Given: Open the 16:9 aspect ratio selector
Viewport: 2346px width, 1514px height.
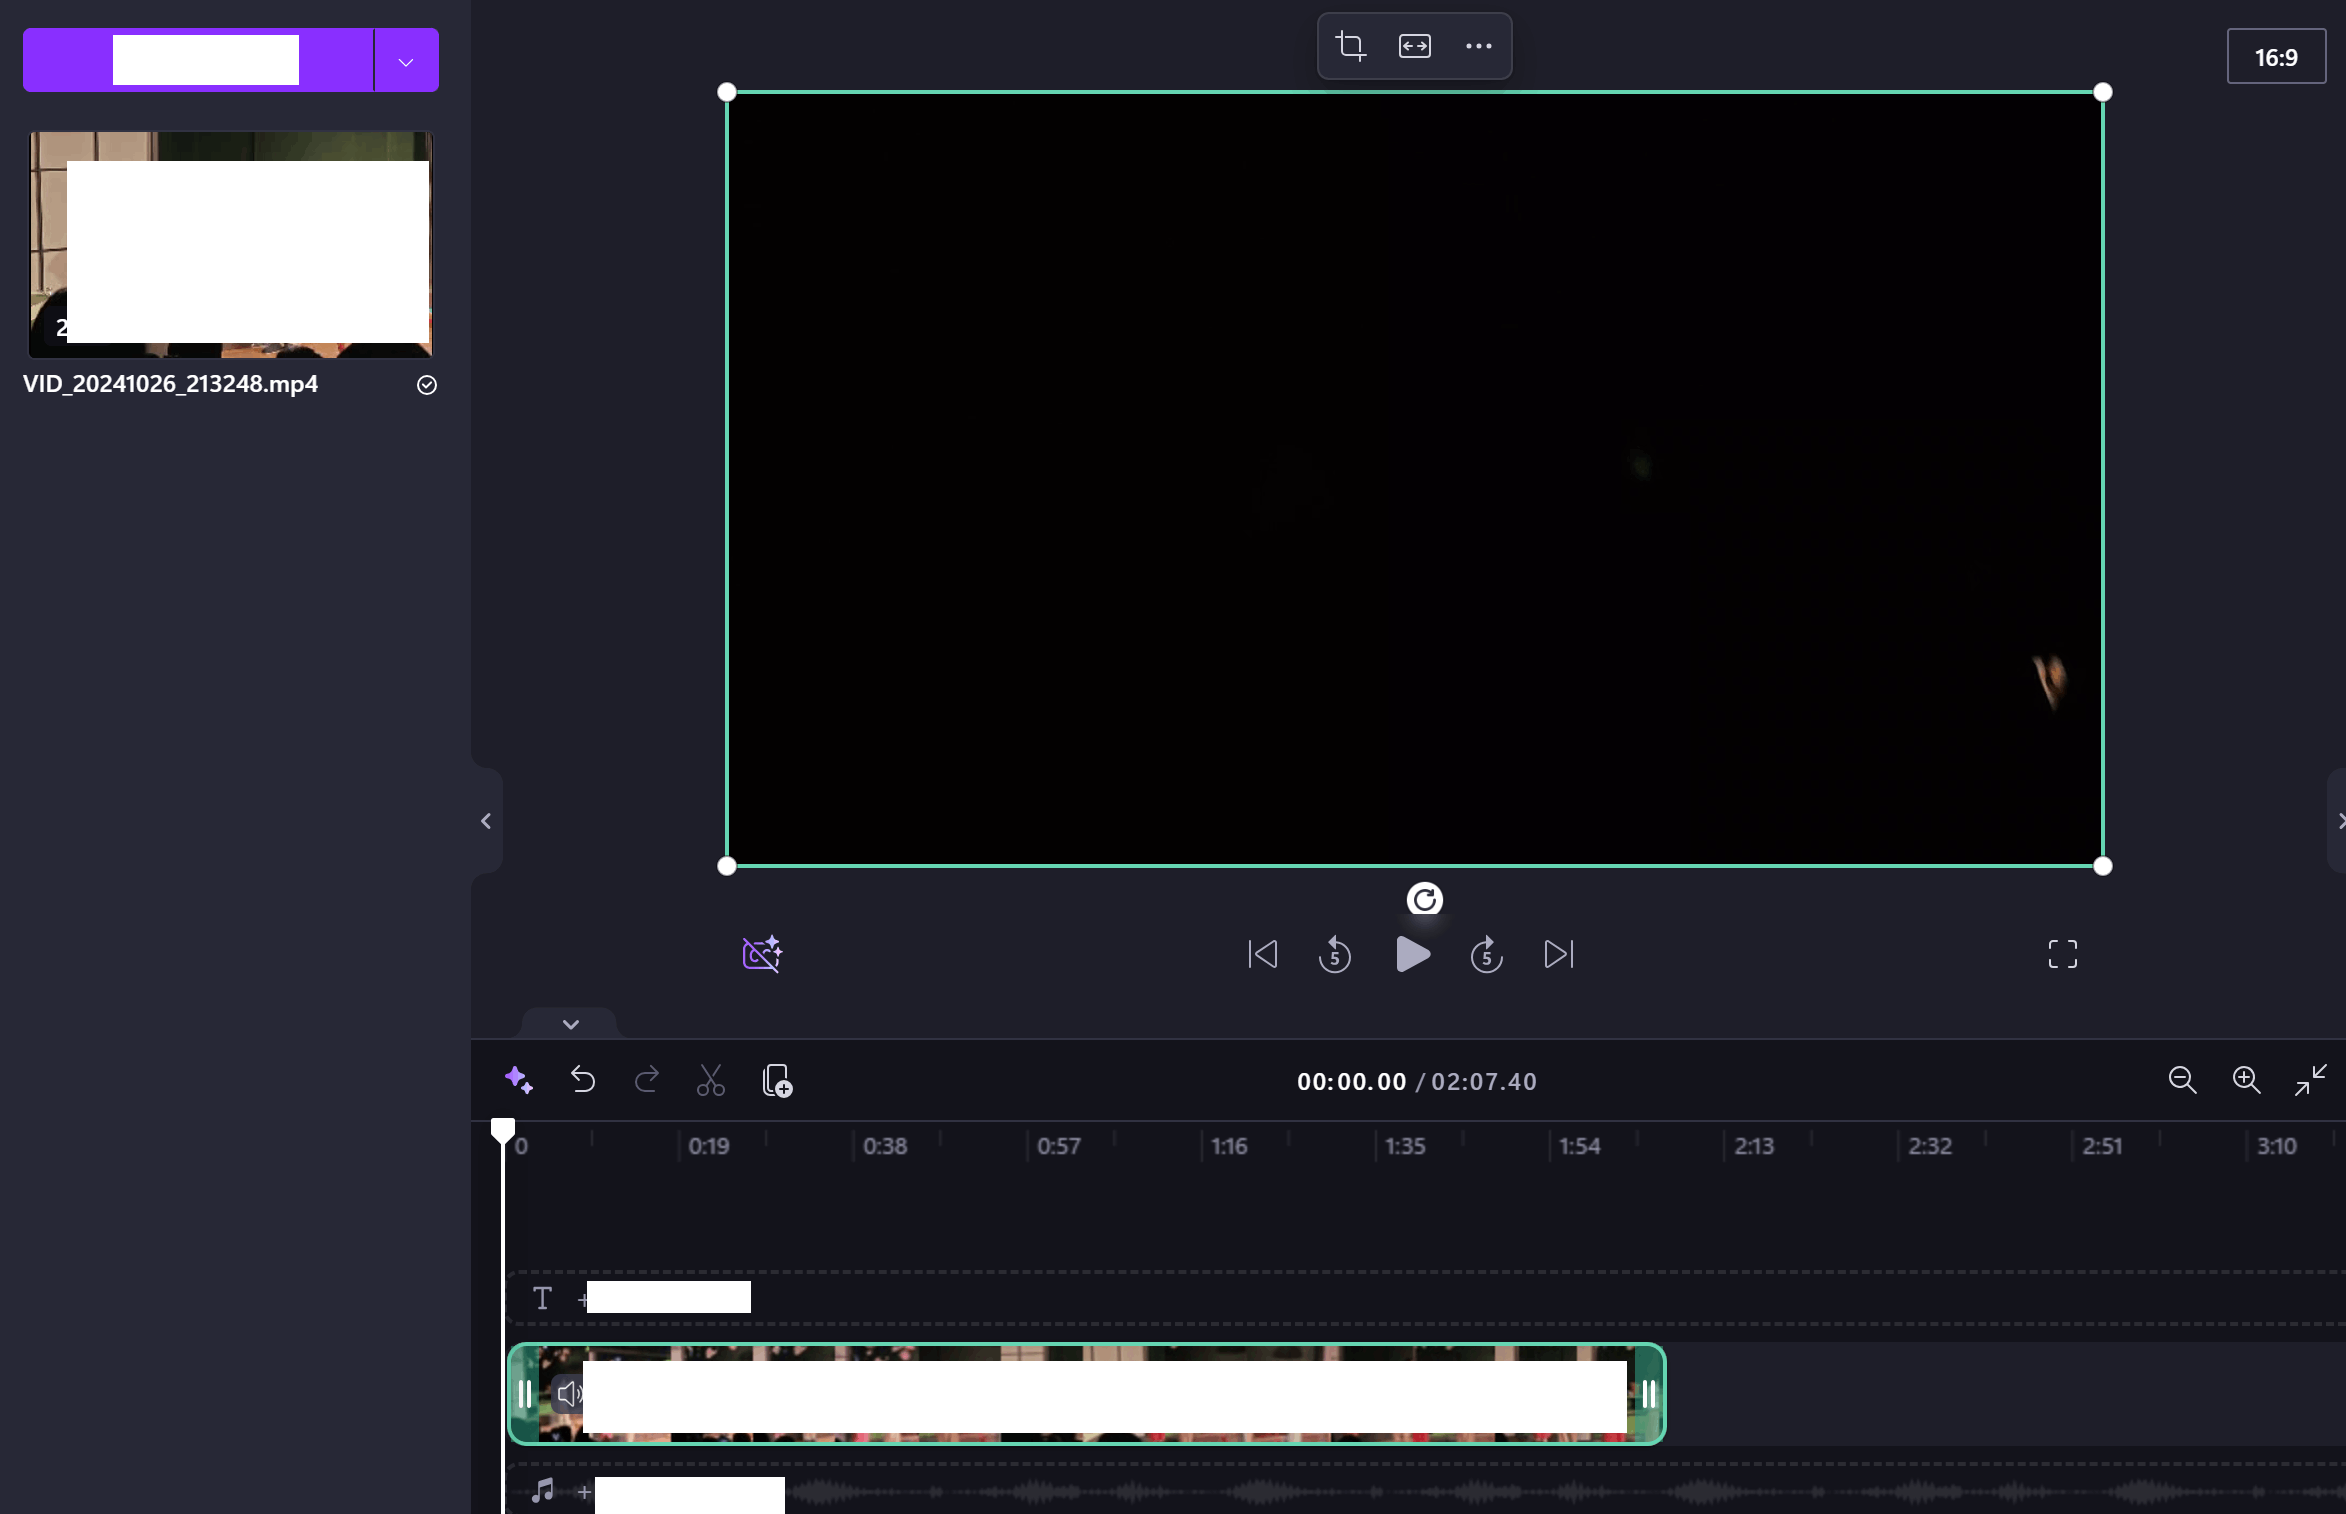Looking at the screenshot, I should tap(2275, 57).
